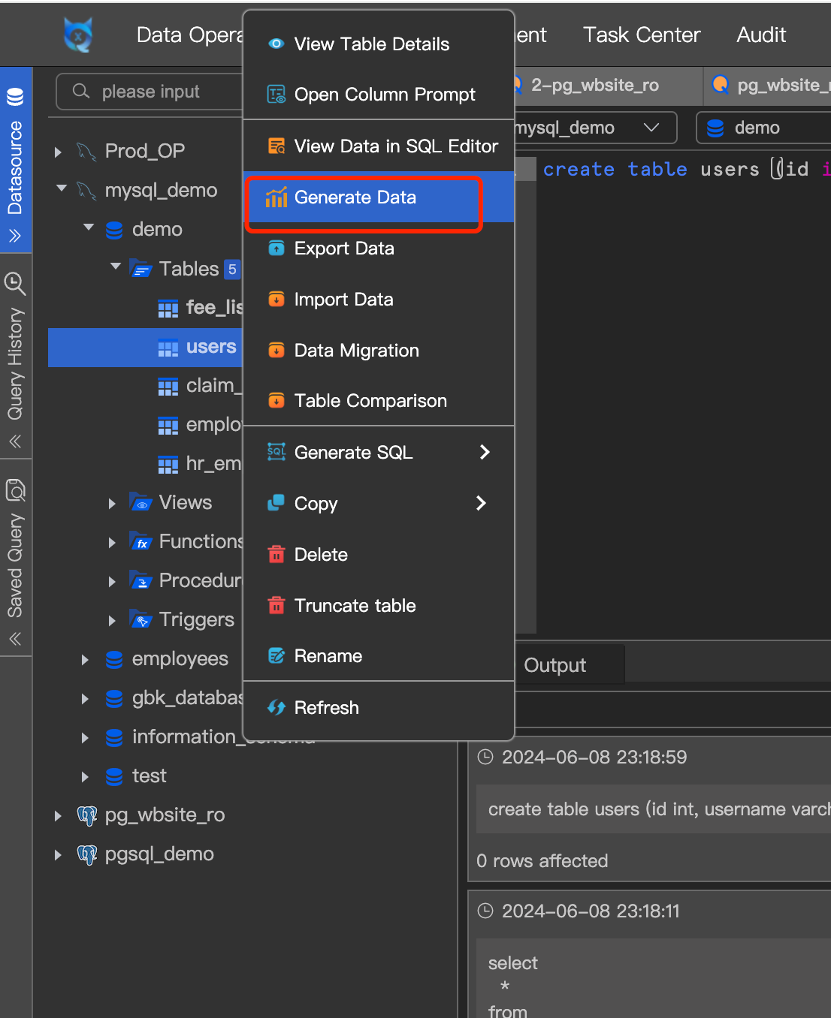The height and width of the screenshot is (1018, 832).
Task: Open the Saved Query side tab
Action: [16, 558]
